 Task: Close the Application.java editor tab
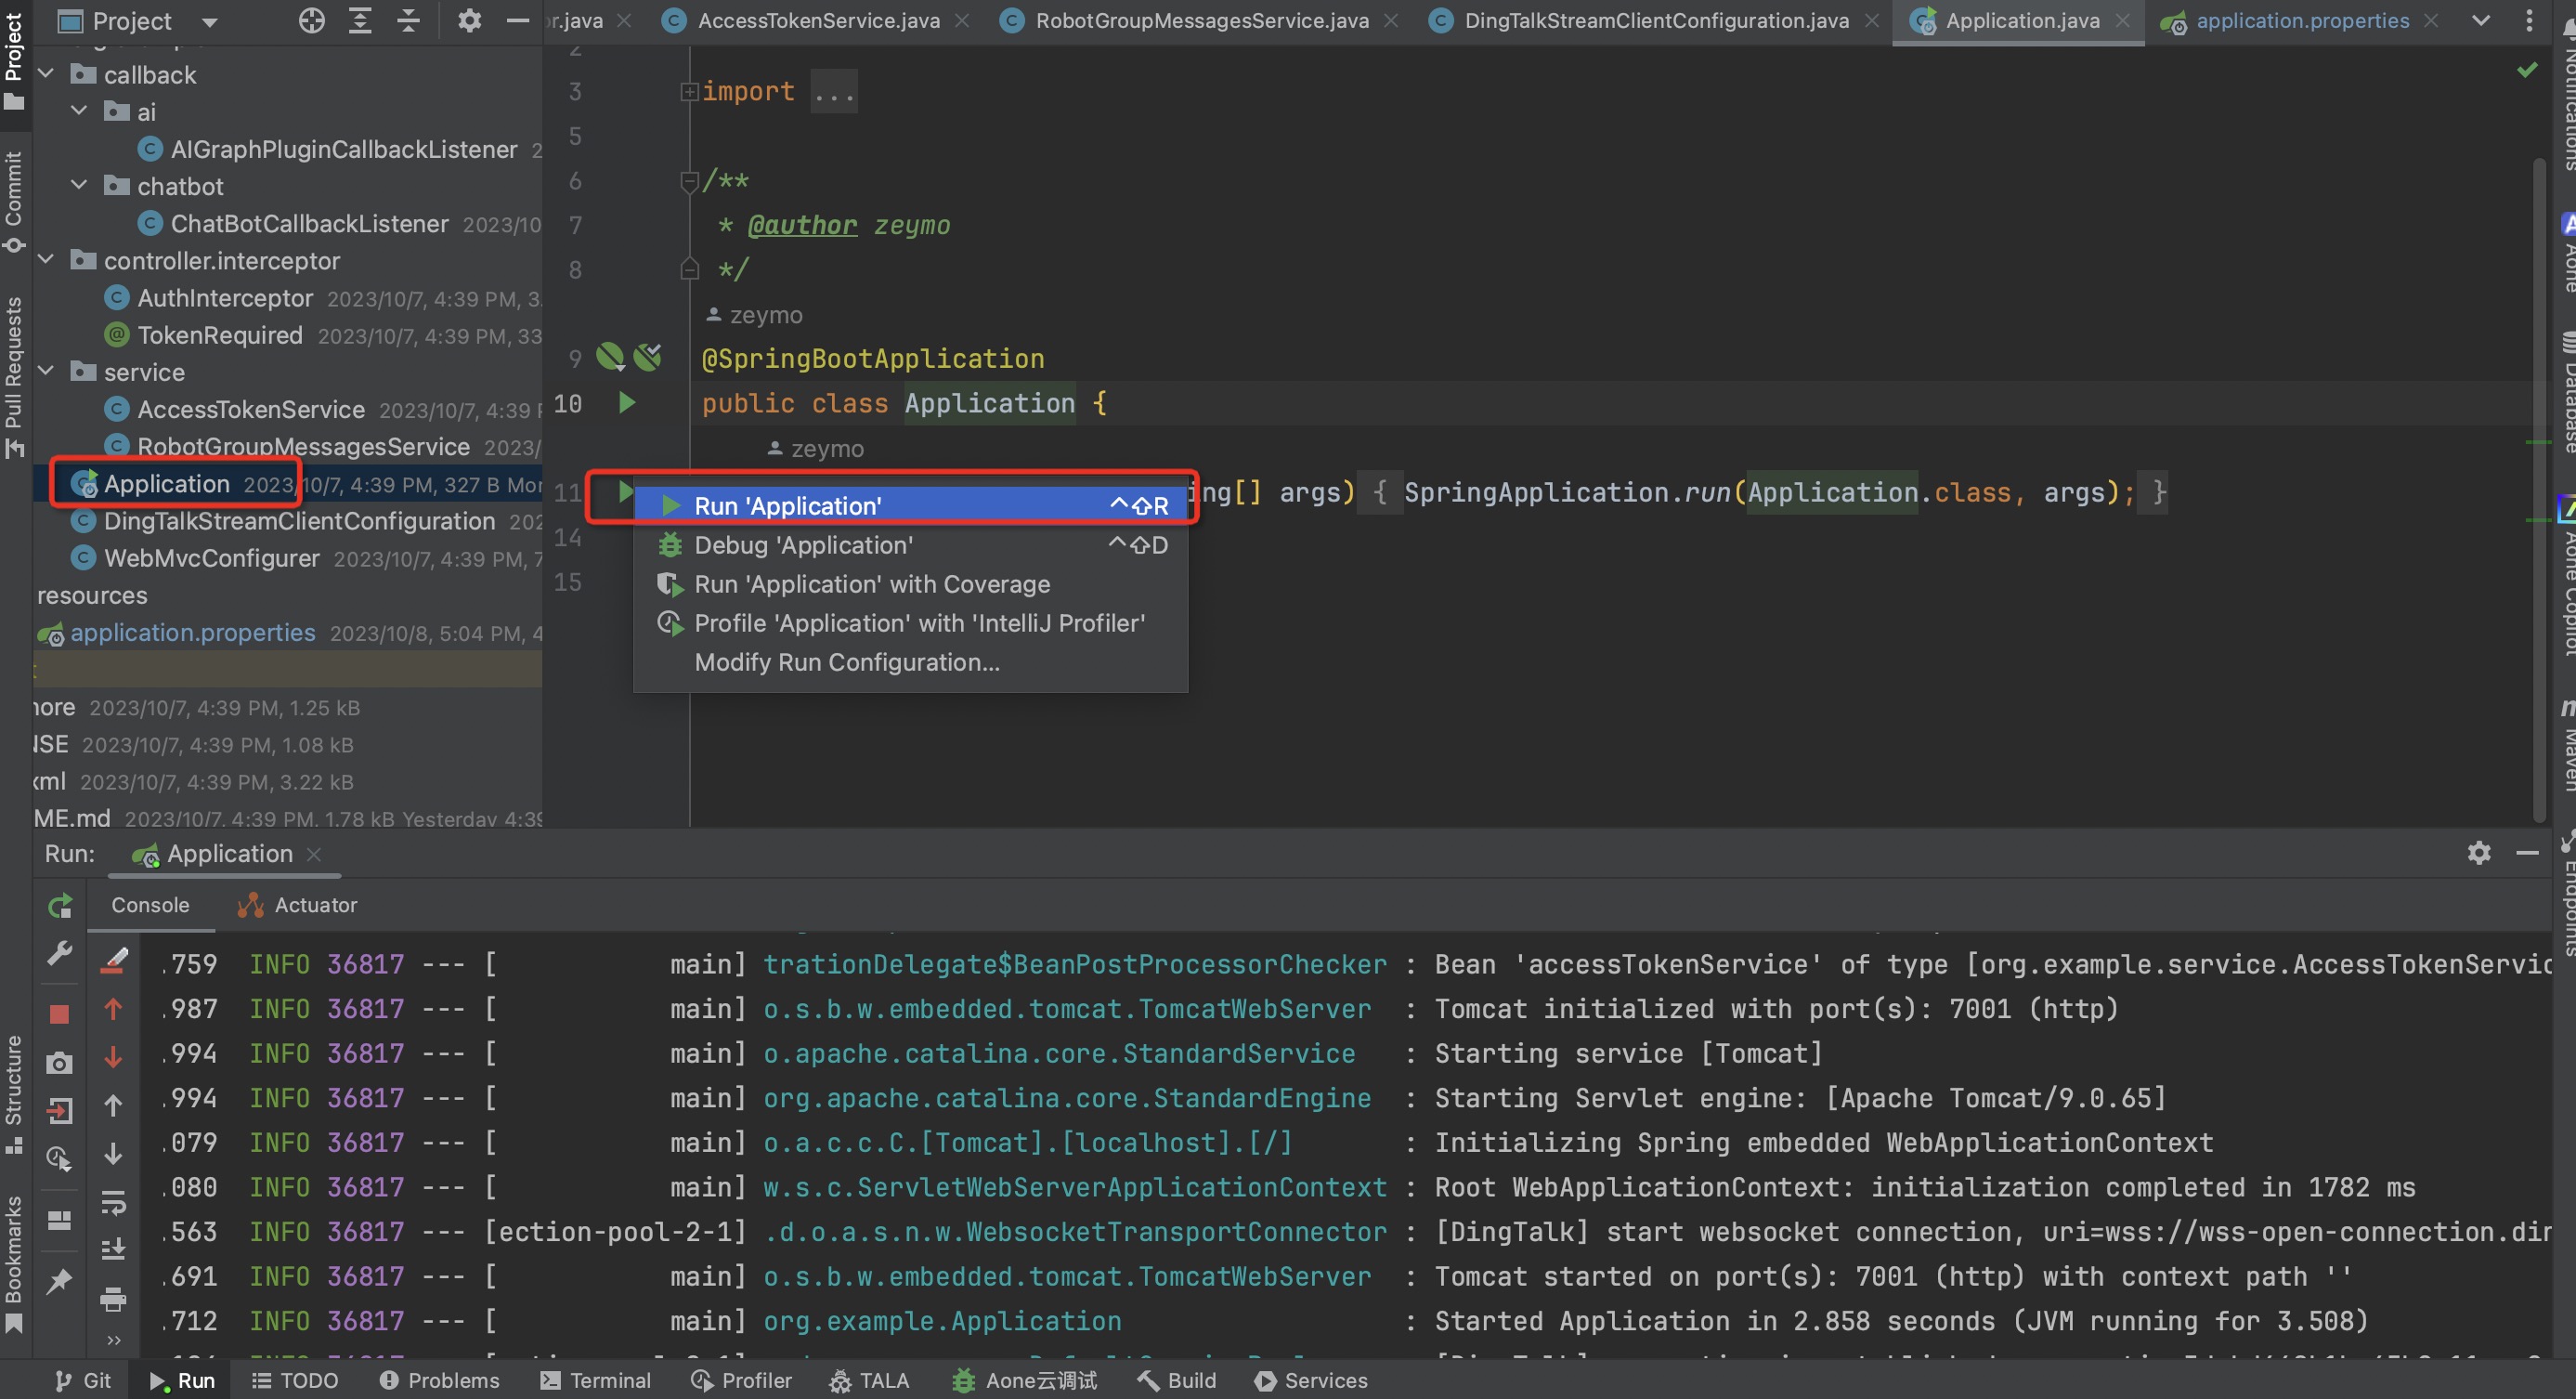click(x=2124, y=21)
